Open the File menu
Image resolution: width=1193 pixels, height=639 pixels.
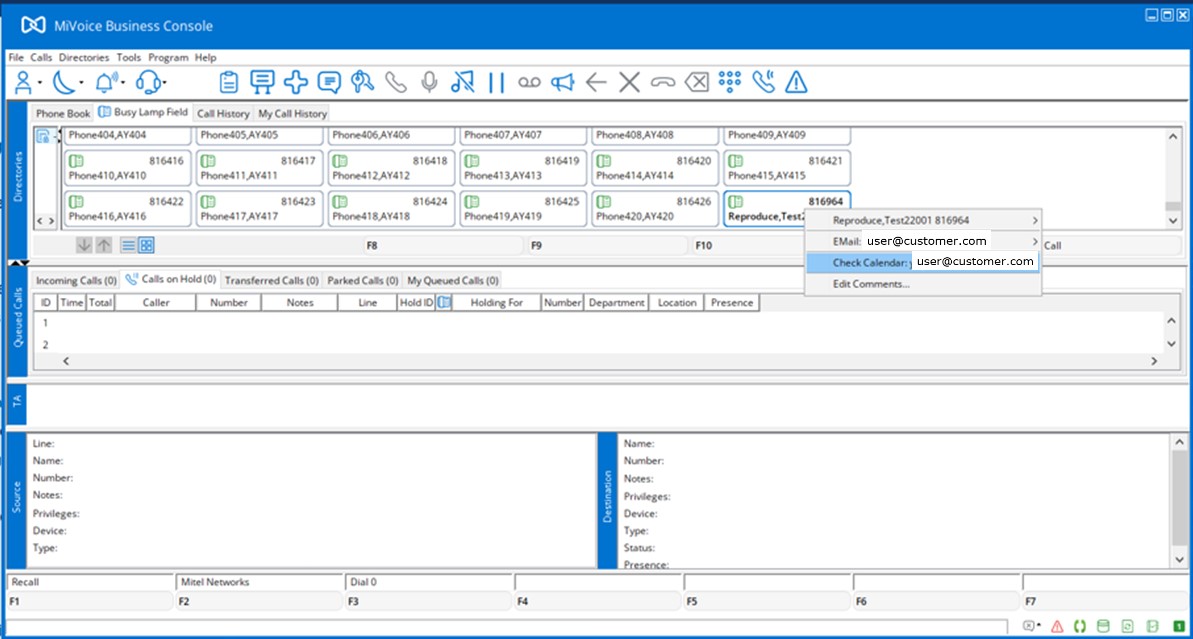[16, 57]
